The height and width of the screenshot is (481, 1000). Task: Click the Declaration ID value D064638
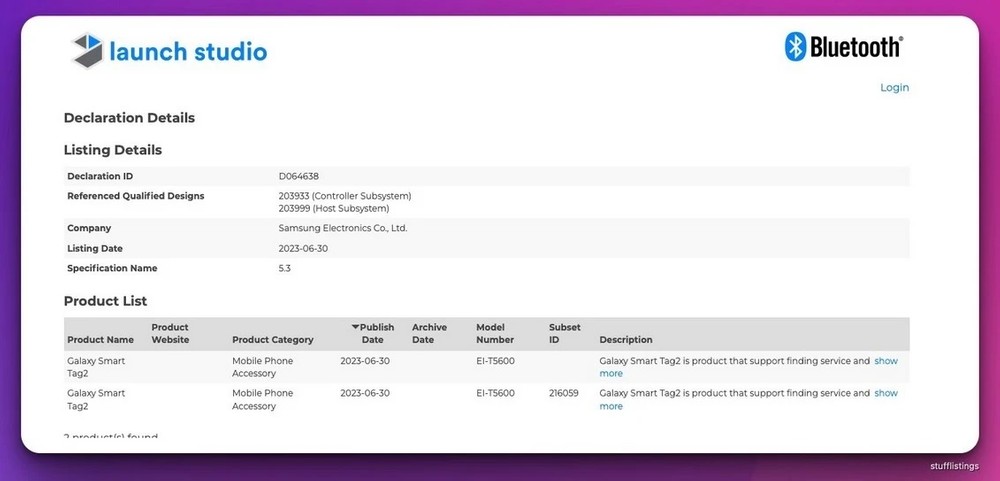[x=298, y=176]
